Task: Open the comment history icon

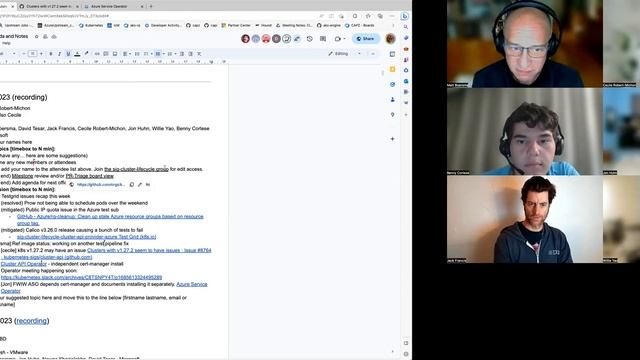Action: tap(323, 39)
